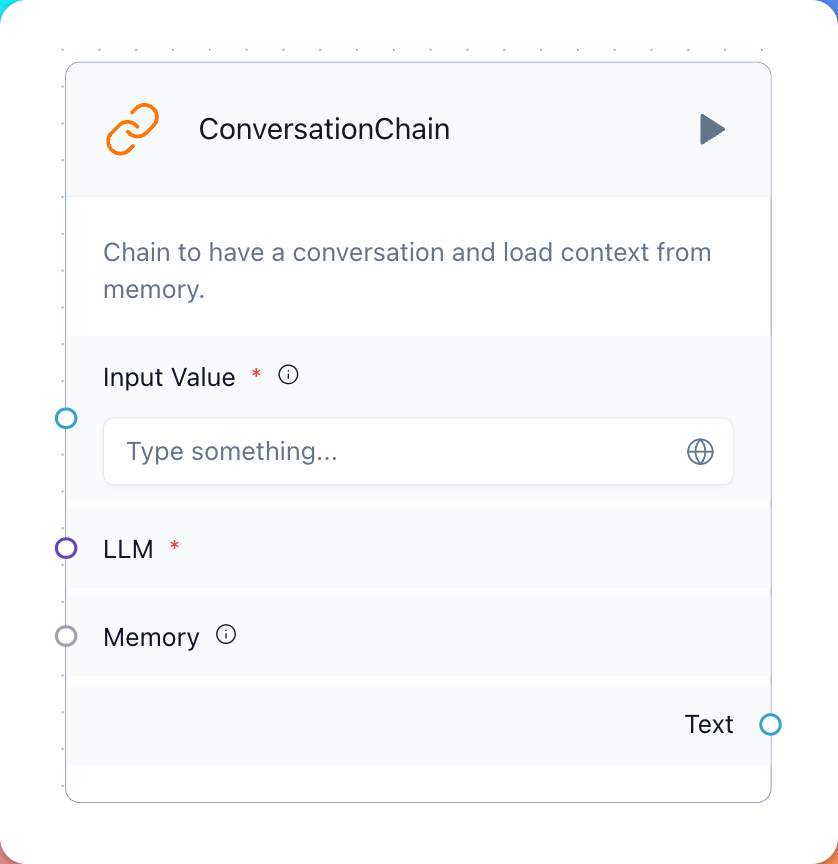Image resolution: width=838 pixels, height=864 pixels.
Task: Click the Text output handle circle
Action: (x=770, y=725)
